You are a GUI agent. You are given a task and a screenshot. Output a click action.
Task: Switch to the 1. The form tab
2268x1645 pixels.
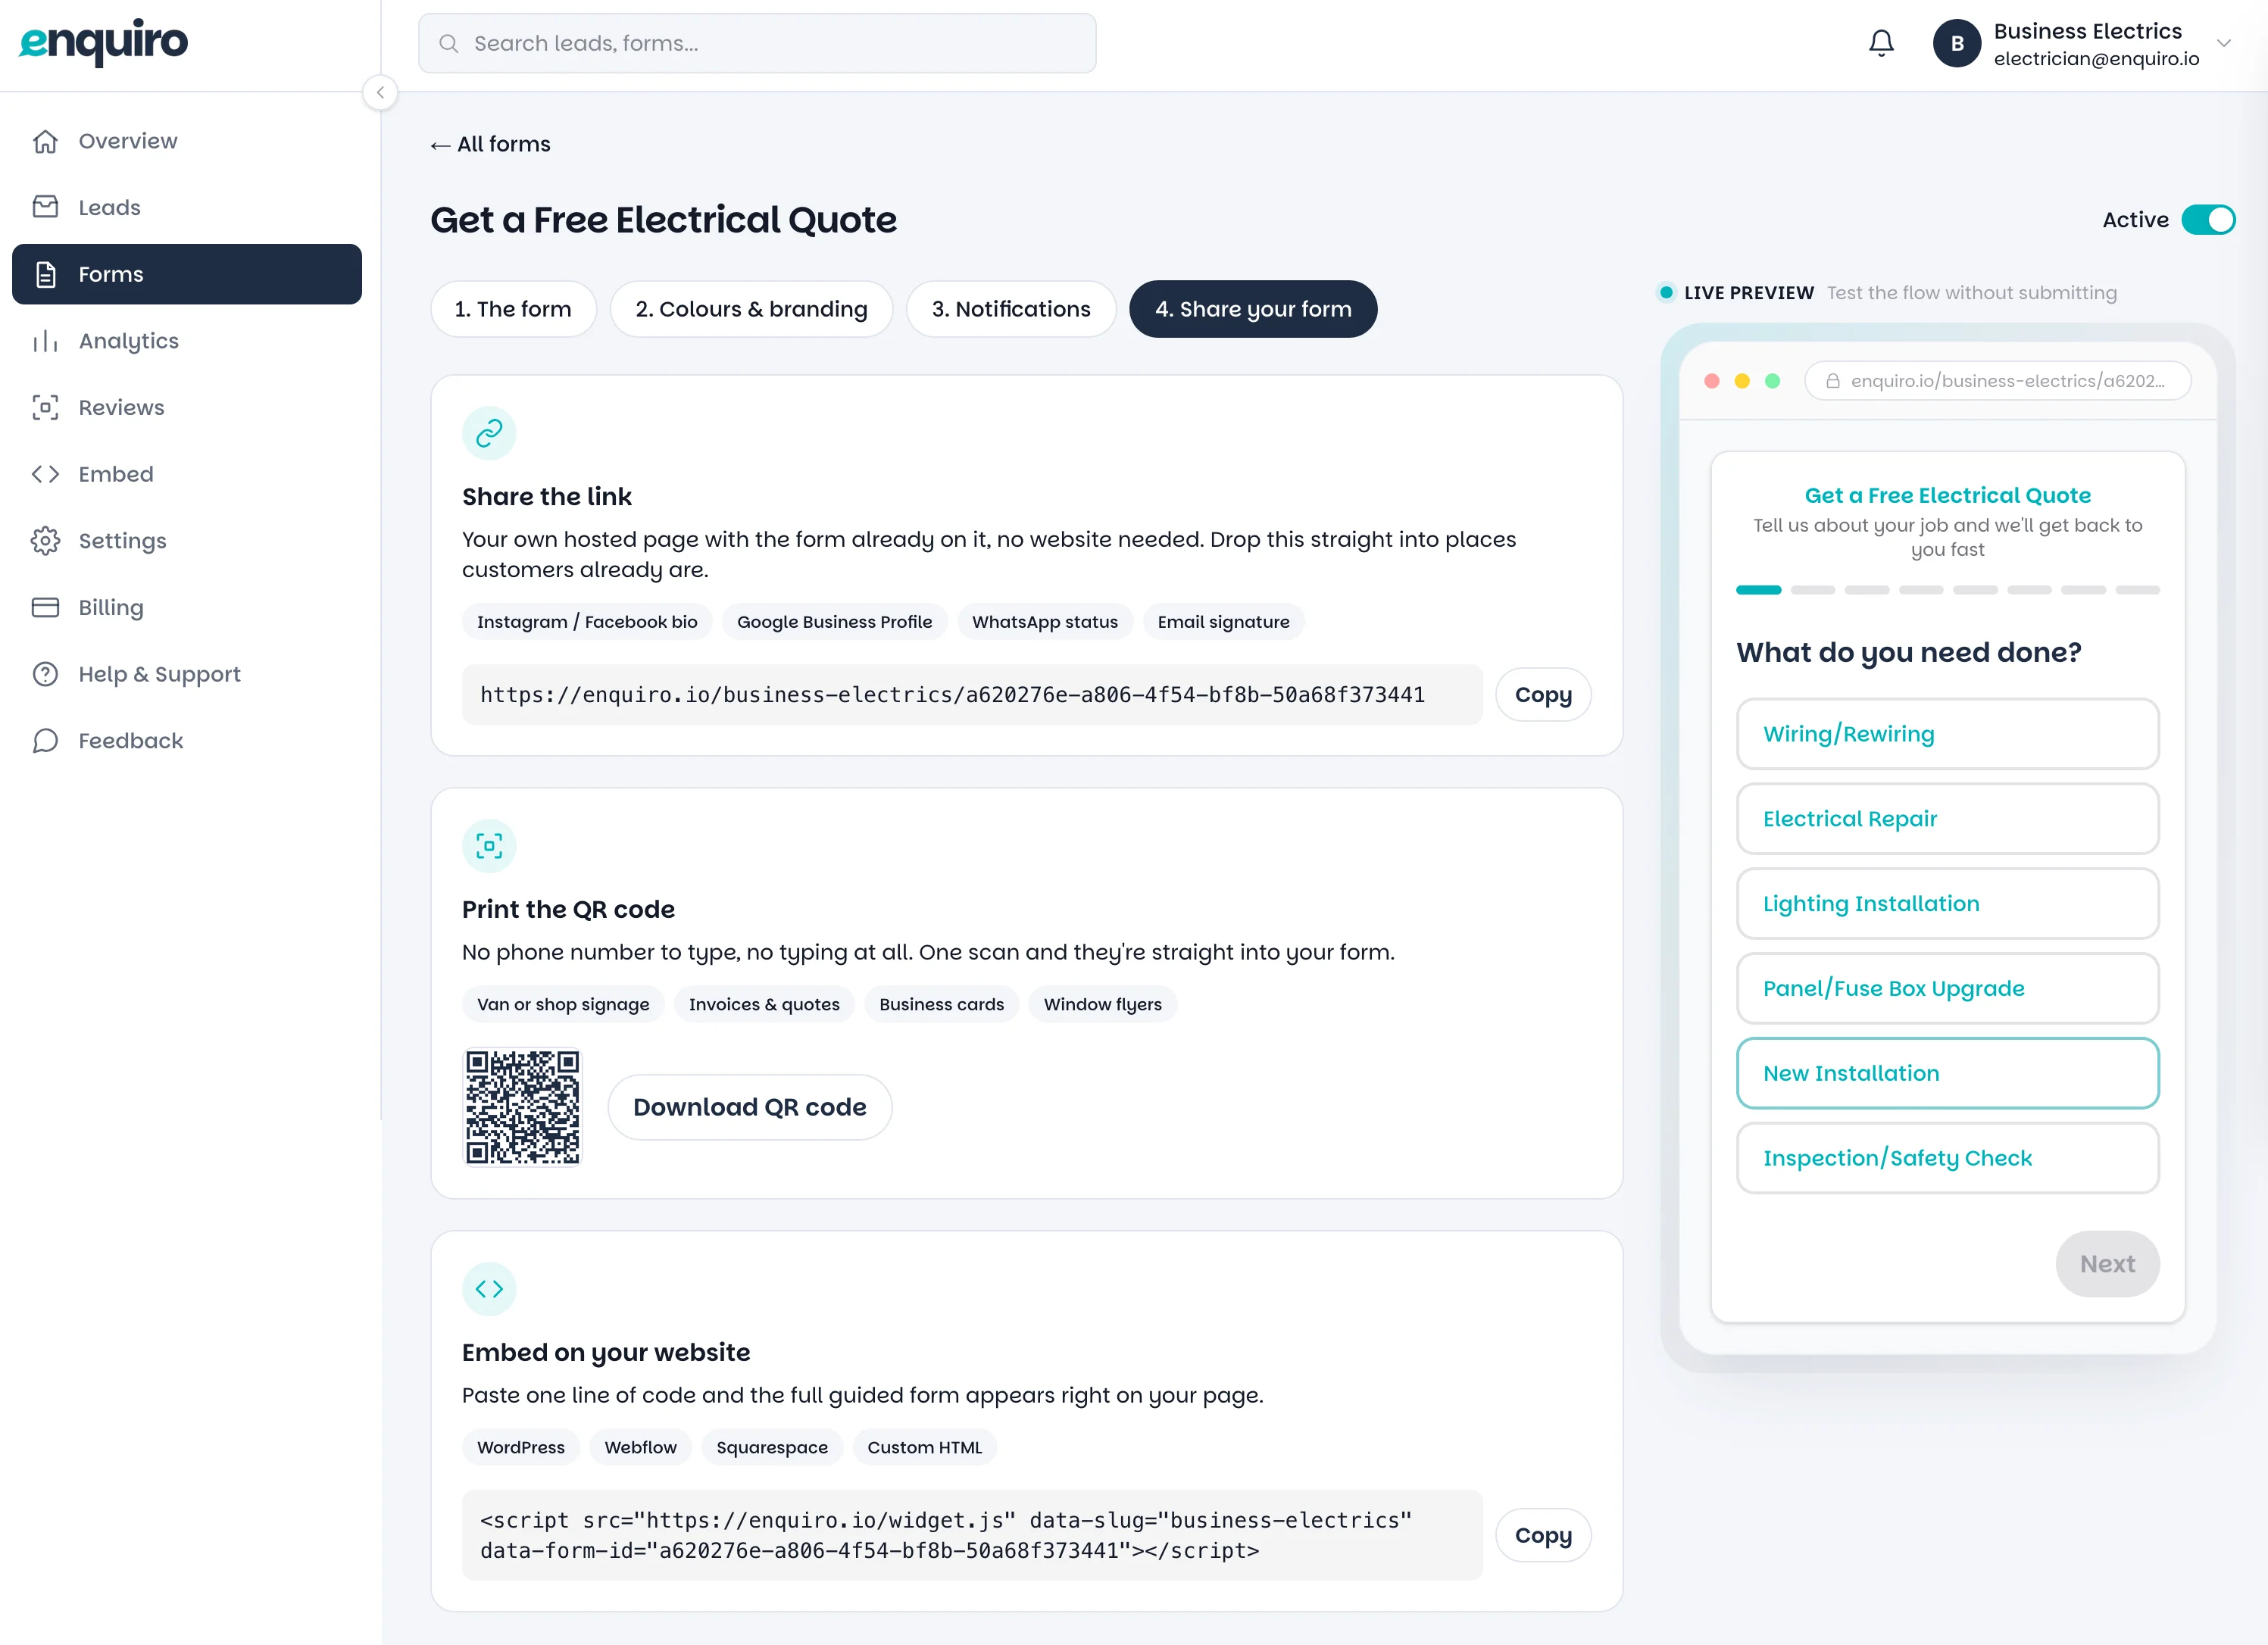(x=513, y=309)
